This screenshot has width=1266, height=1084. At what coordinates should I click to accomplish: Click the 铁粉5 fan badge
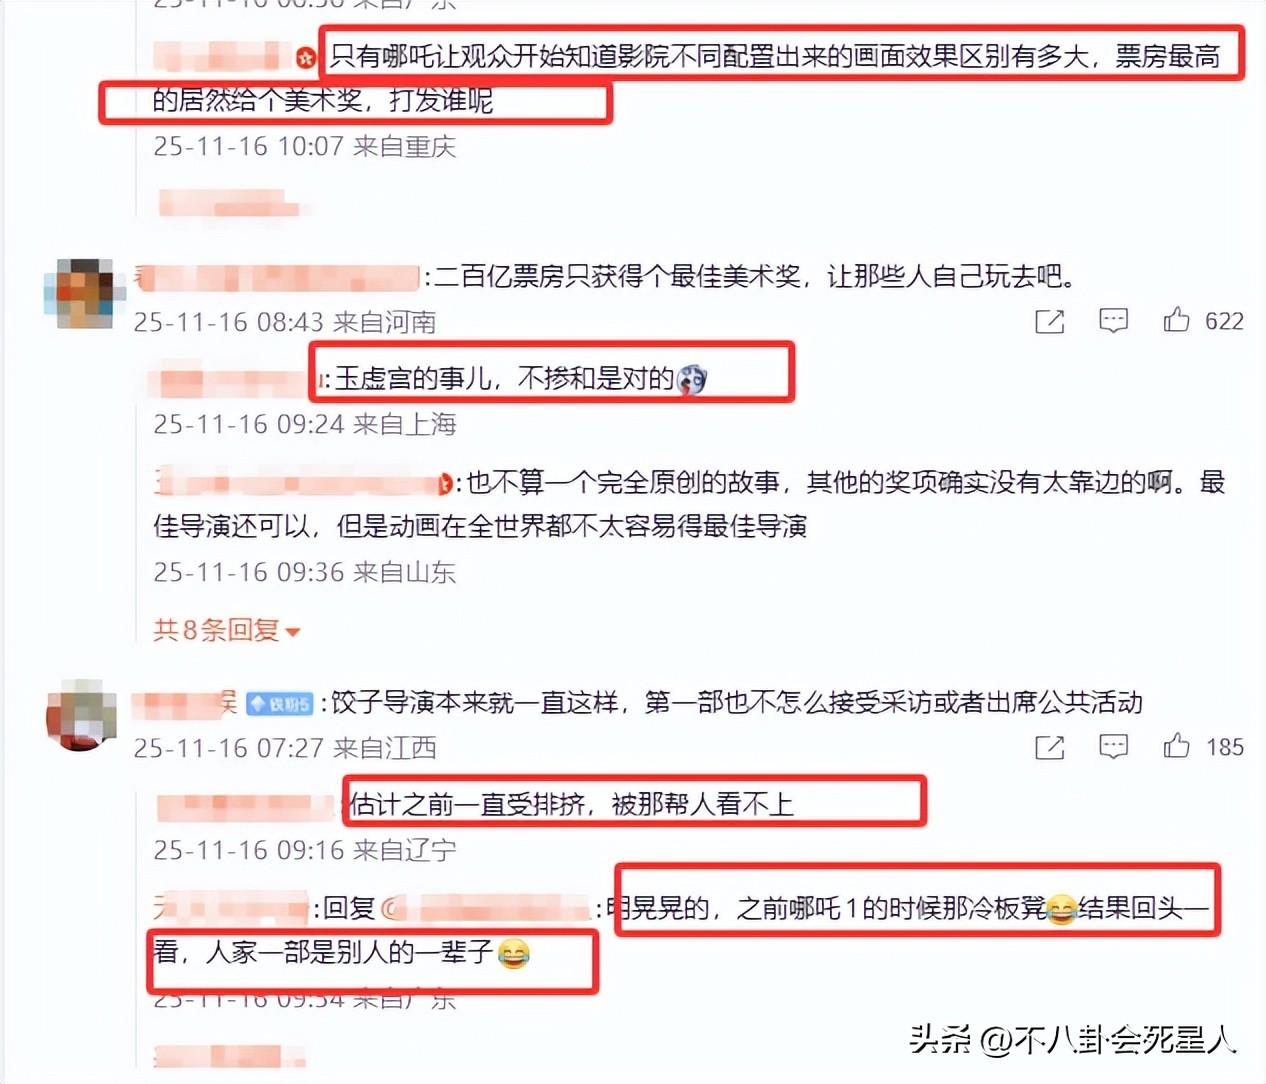click(280, 704)
